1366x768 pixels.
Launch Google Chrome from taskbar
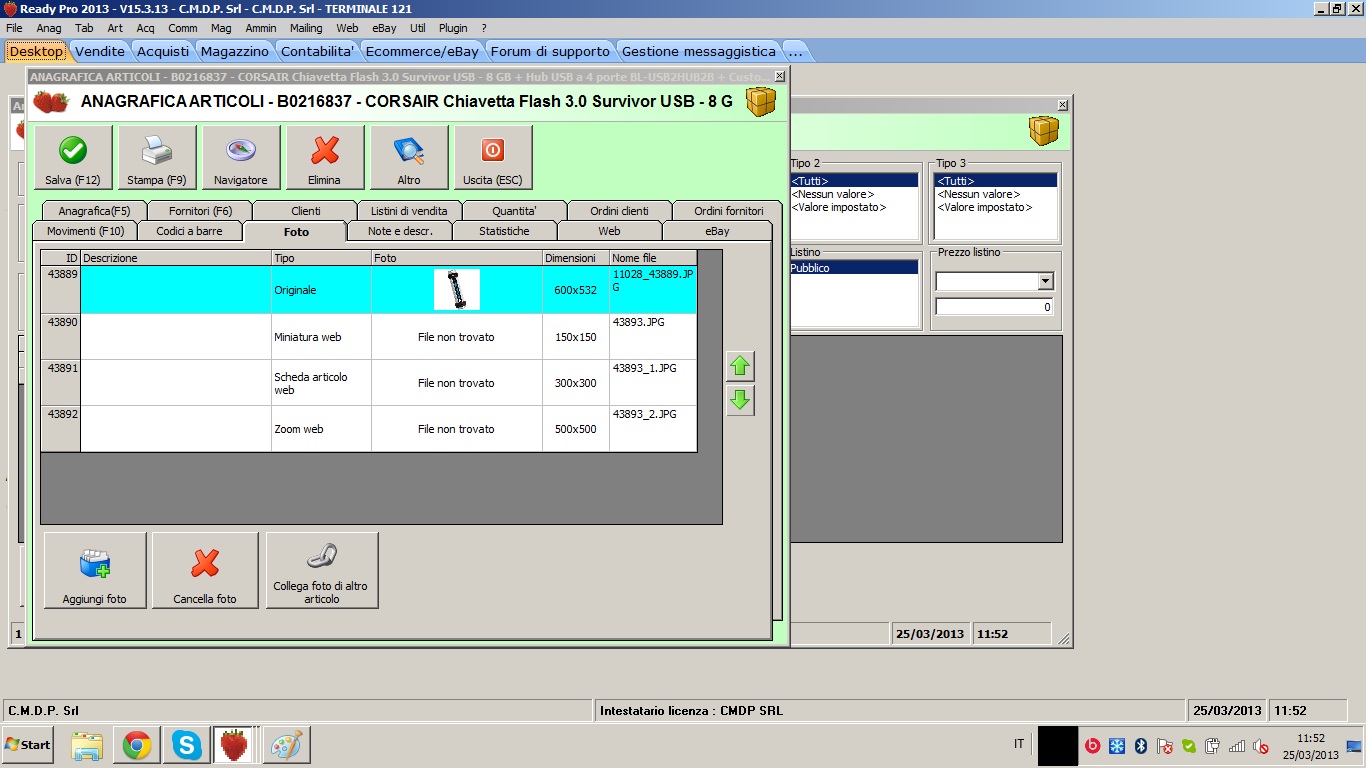point(137,745)
